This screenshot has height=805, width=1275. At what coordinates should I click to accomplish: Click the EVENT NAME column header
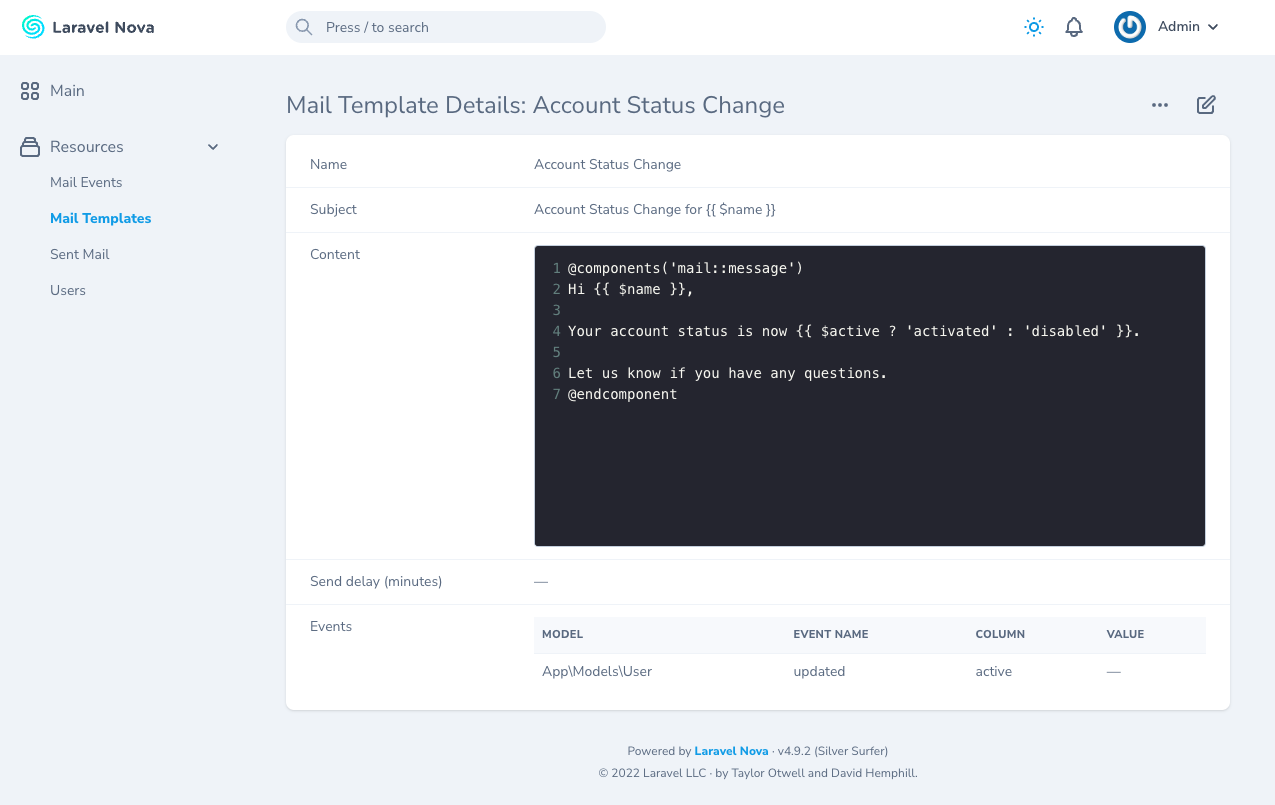(x=830, y=635)
